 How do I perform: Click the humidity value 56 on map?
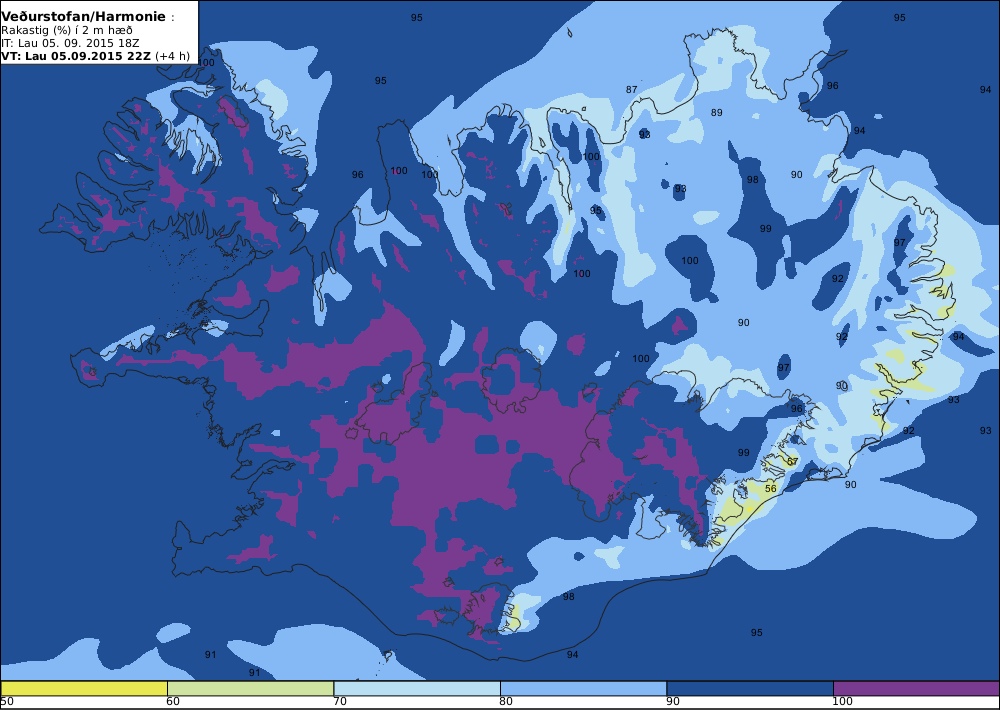coord(770,489)
